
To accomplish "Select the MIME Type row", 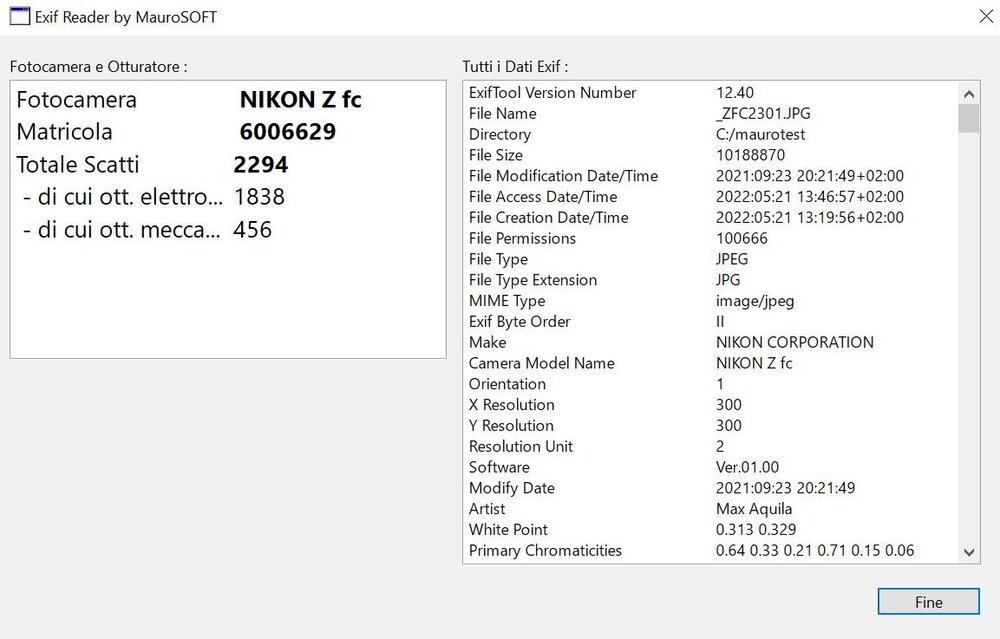I will point(710,301).
